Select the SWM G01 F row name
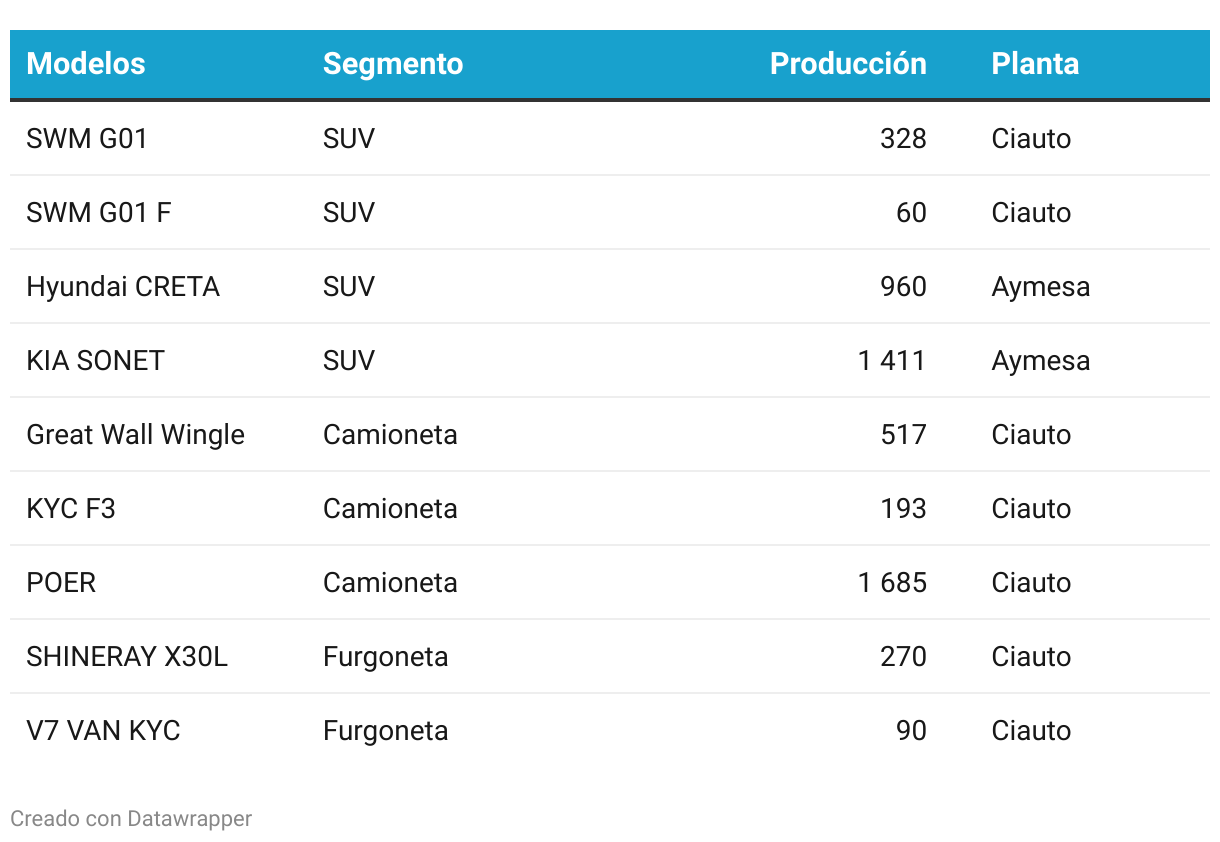The height and width of the screenshot is (842, 1220). pyautogui.click(x=99, y=212)
